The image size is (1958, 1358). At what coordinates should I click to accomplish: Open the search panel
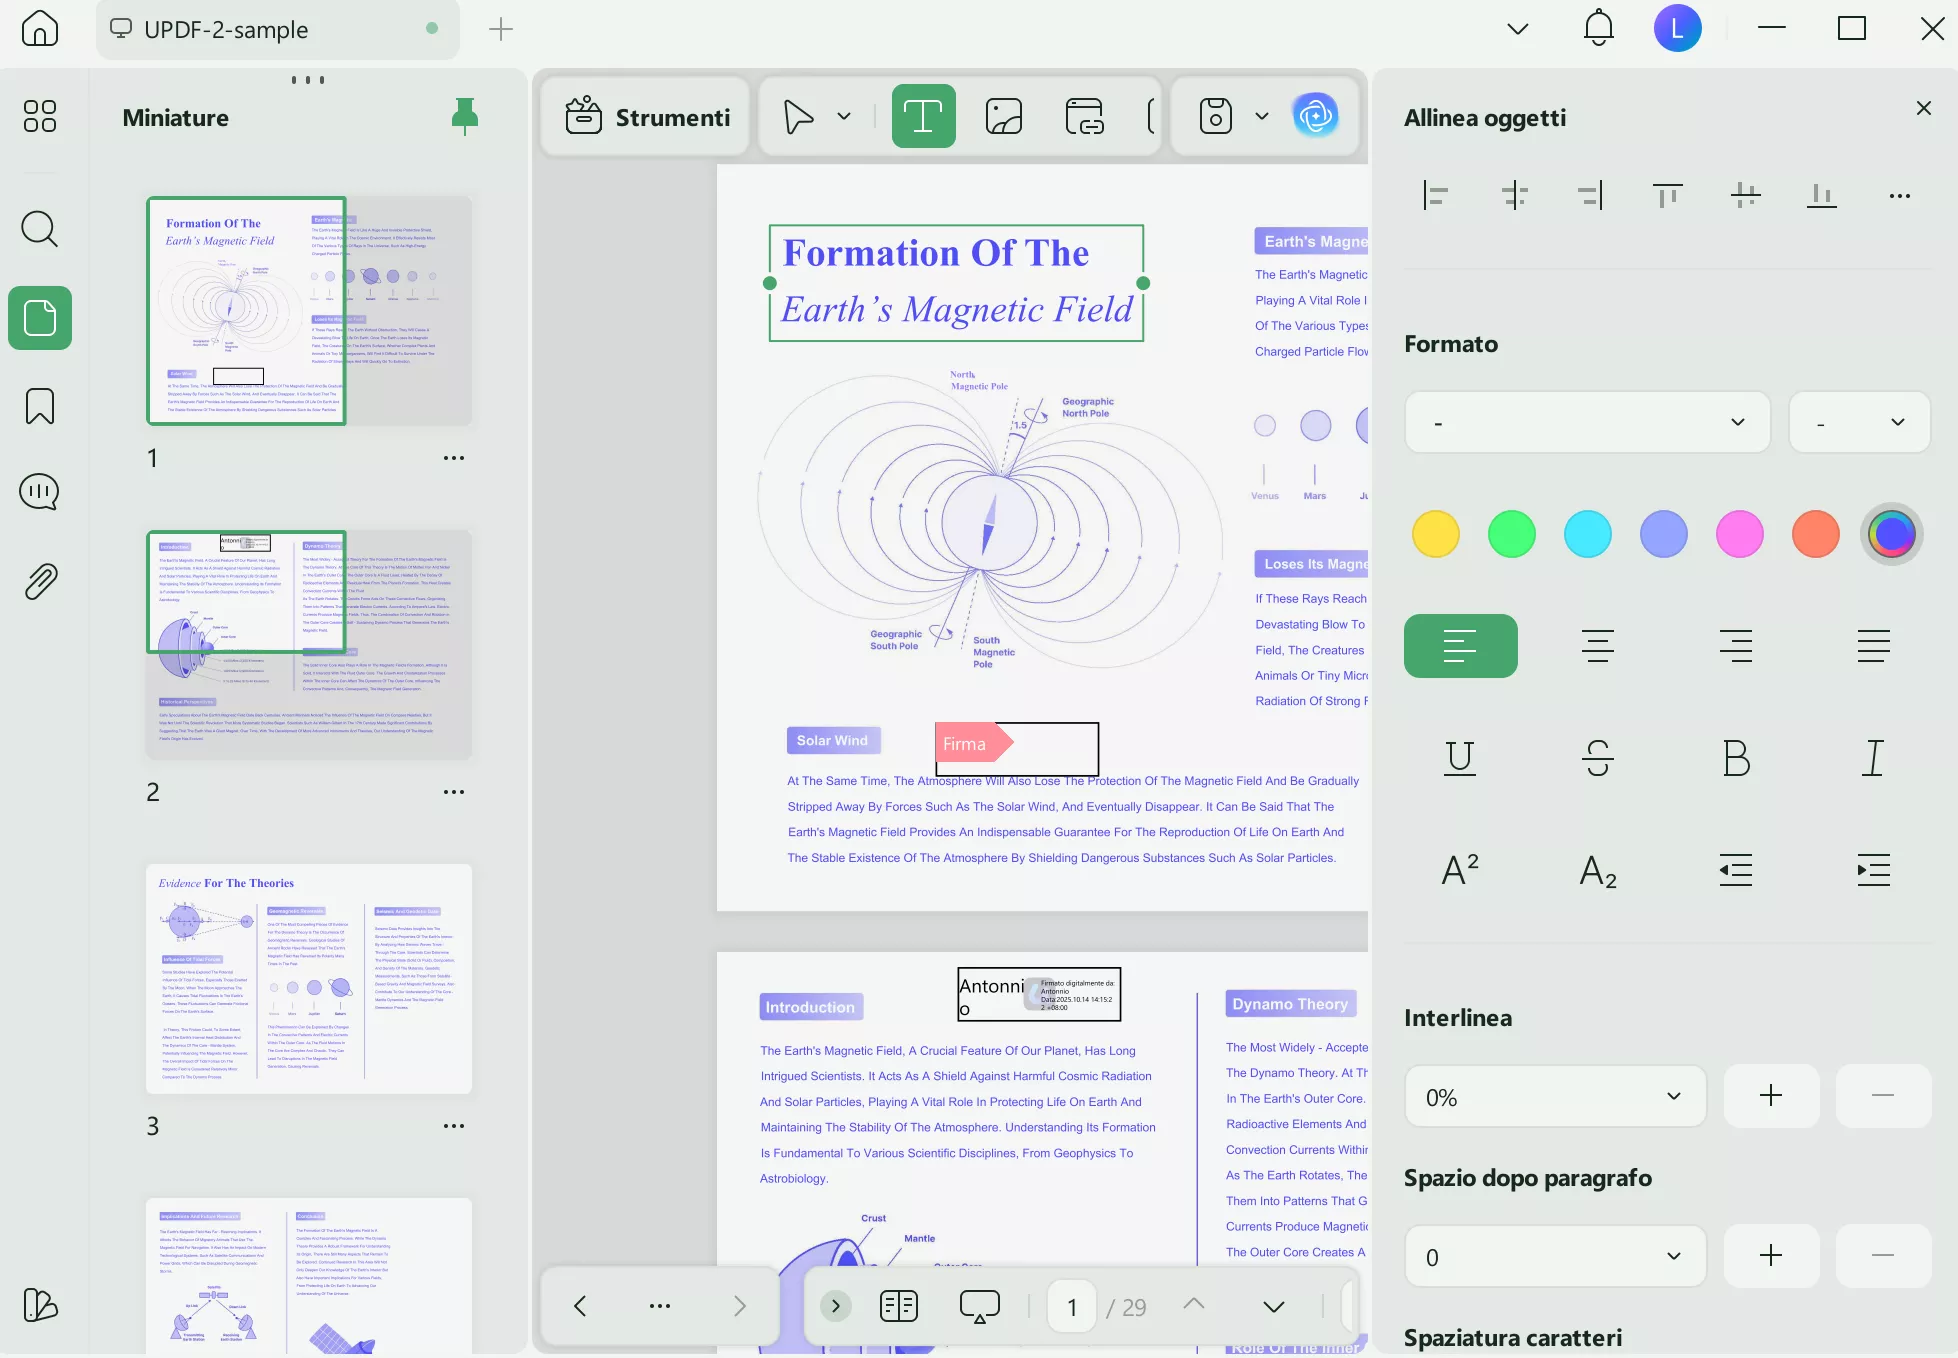pyautogui.click(x=40, y=229)
